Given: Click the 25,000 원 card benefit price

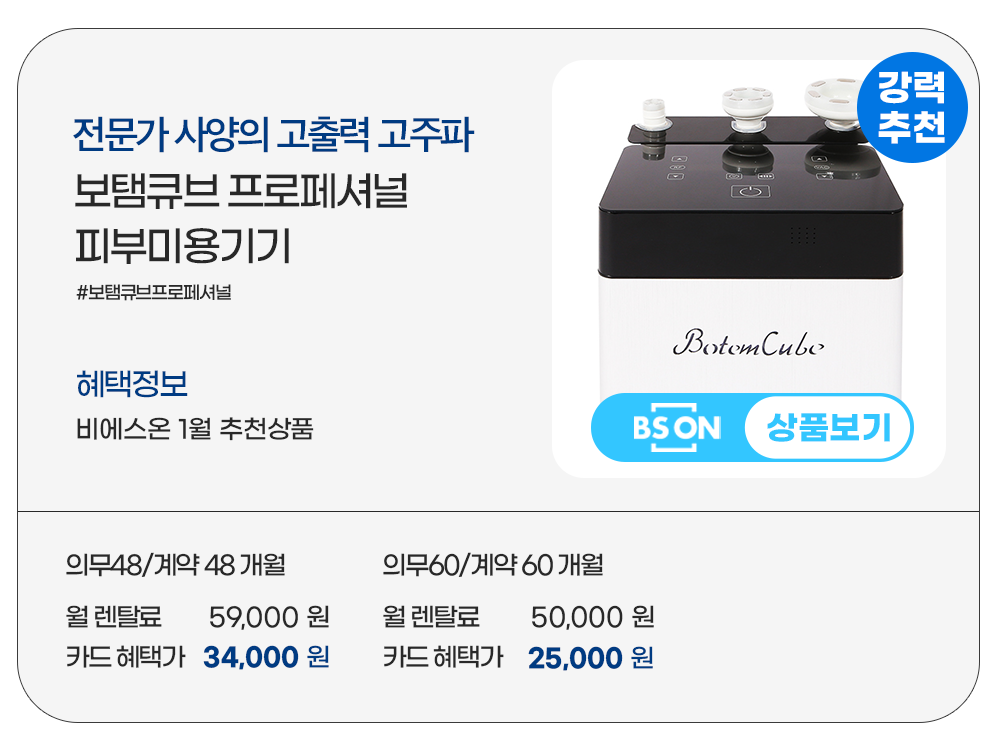Looking at the screenshot, I should pyautogui.click(x=590, y=657).
